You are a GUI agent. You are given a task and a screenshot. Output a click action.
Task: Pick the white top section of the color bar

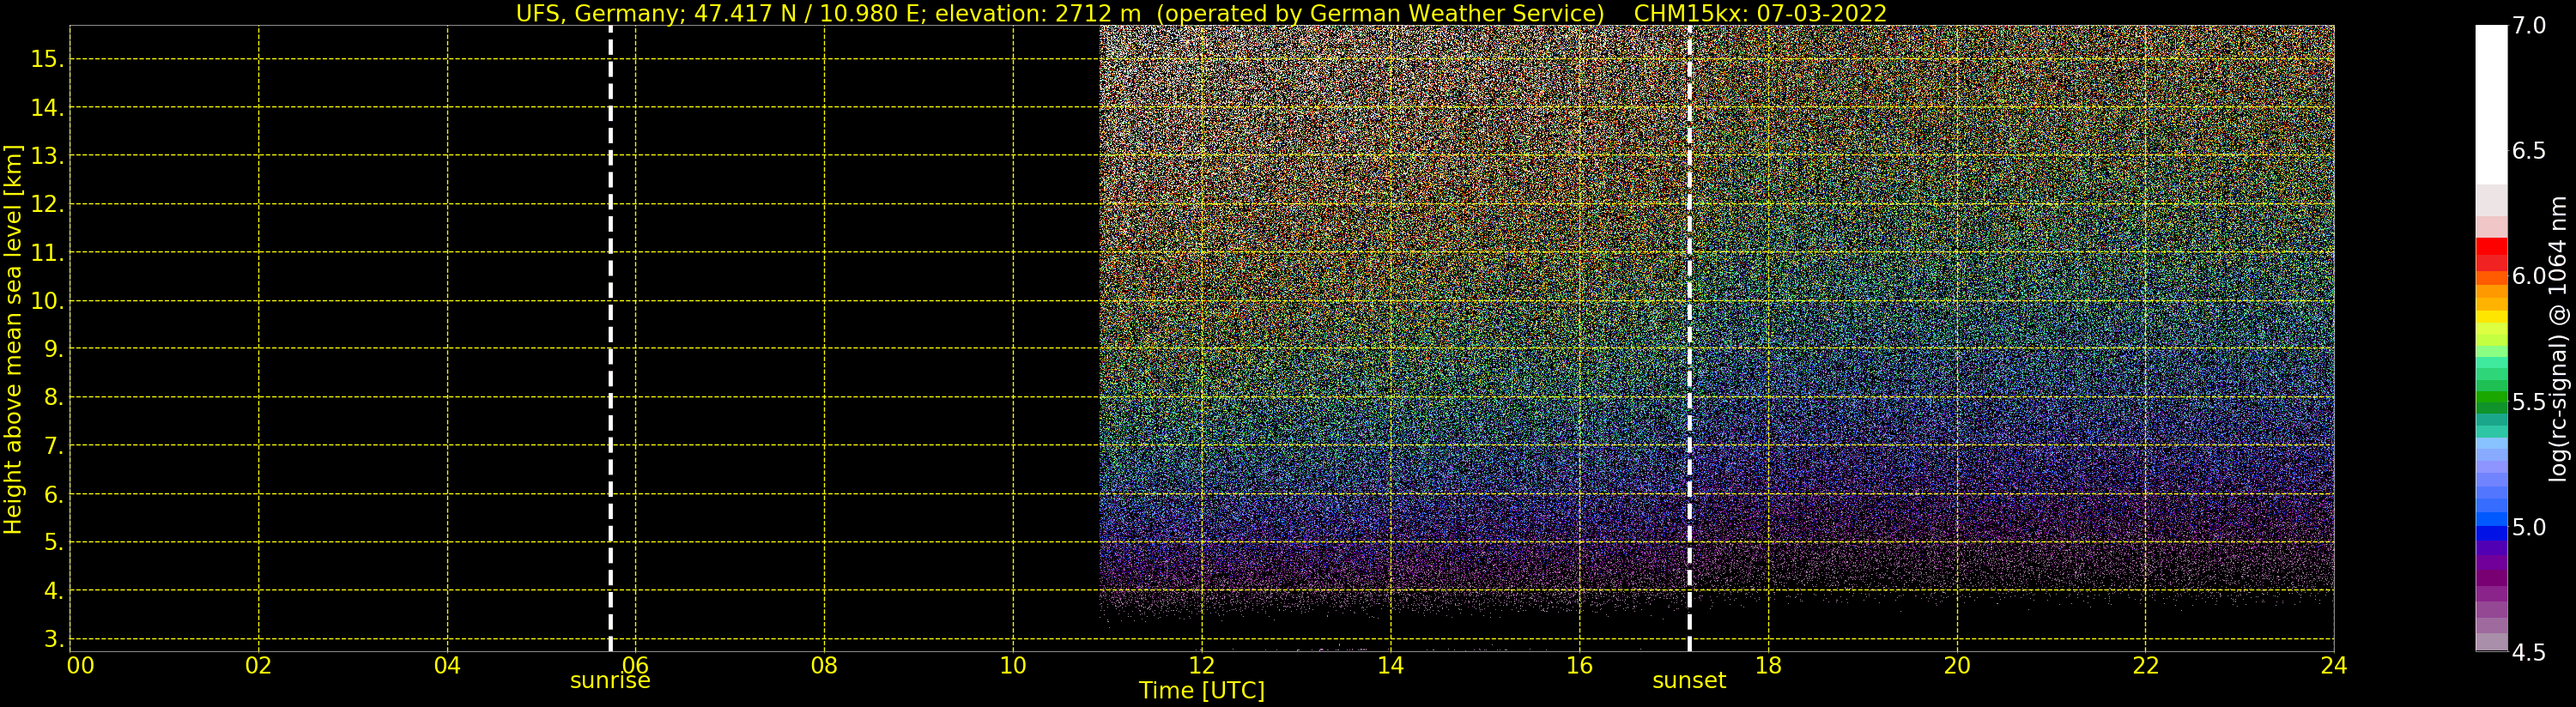(2491, 104)
